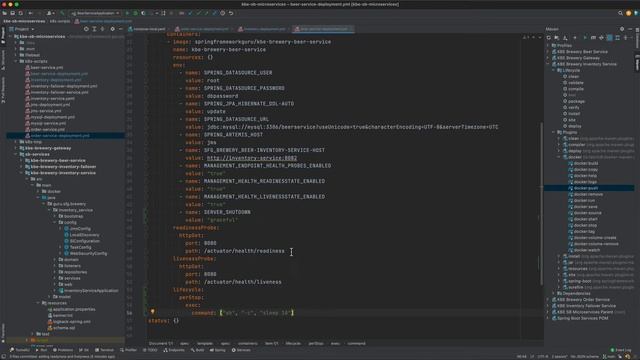Open the Spring tool window
The image size is (640, 360).
pyautogui.click(x=218, y=350)
